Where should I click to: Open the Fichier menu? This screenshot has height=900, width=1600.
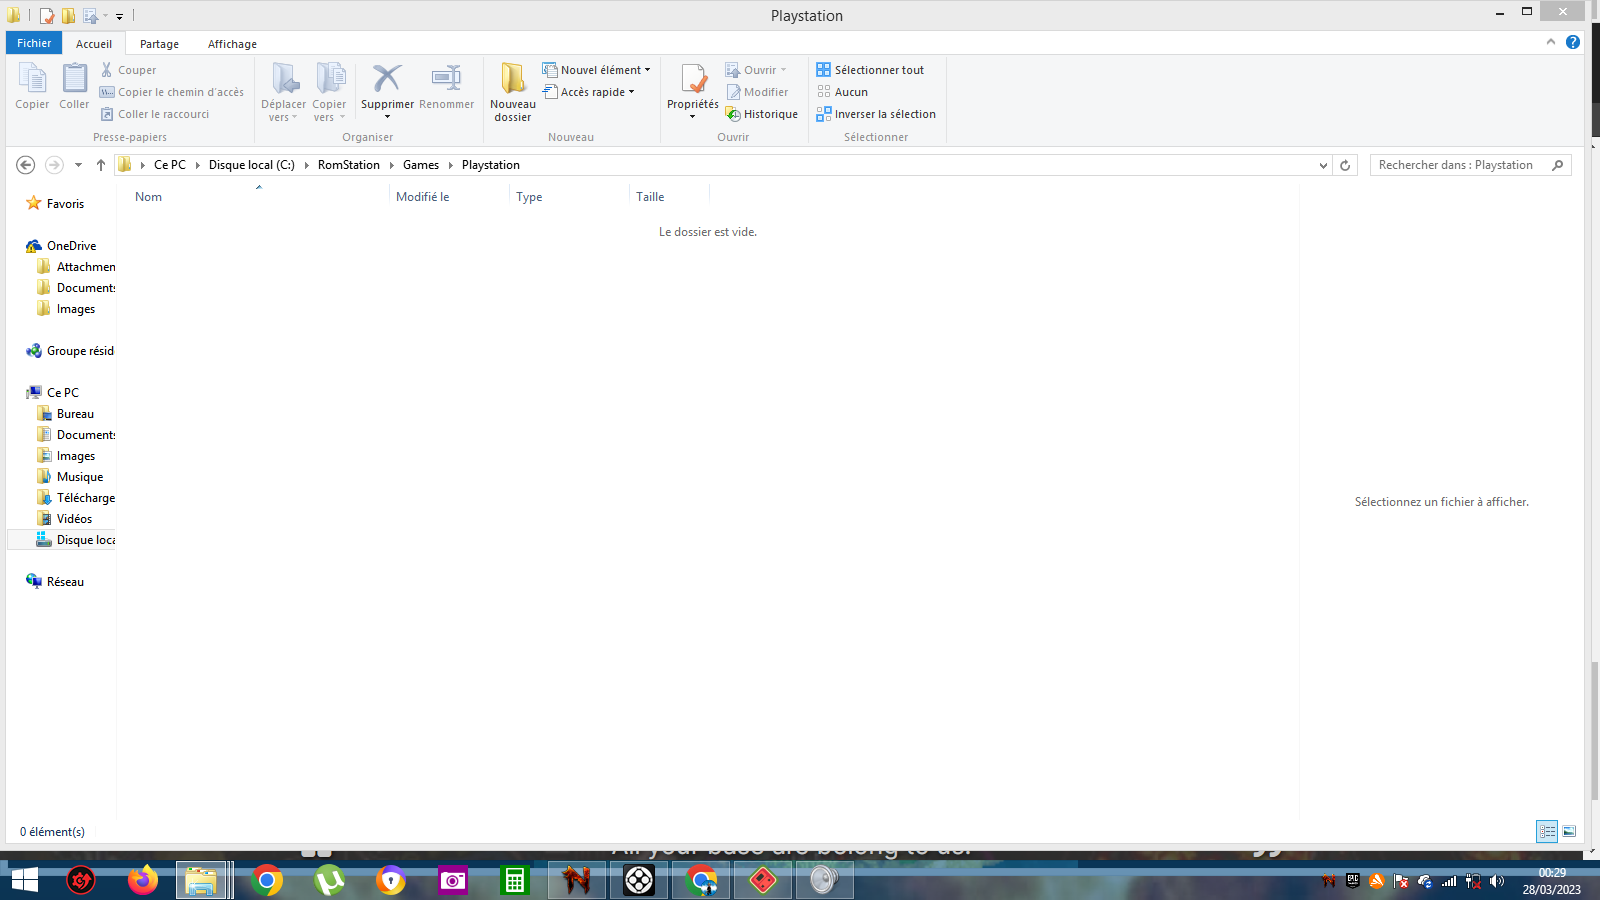[x=34, y=43]
